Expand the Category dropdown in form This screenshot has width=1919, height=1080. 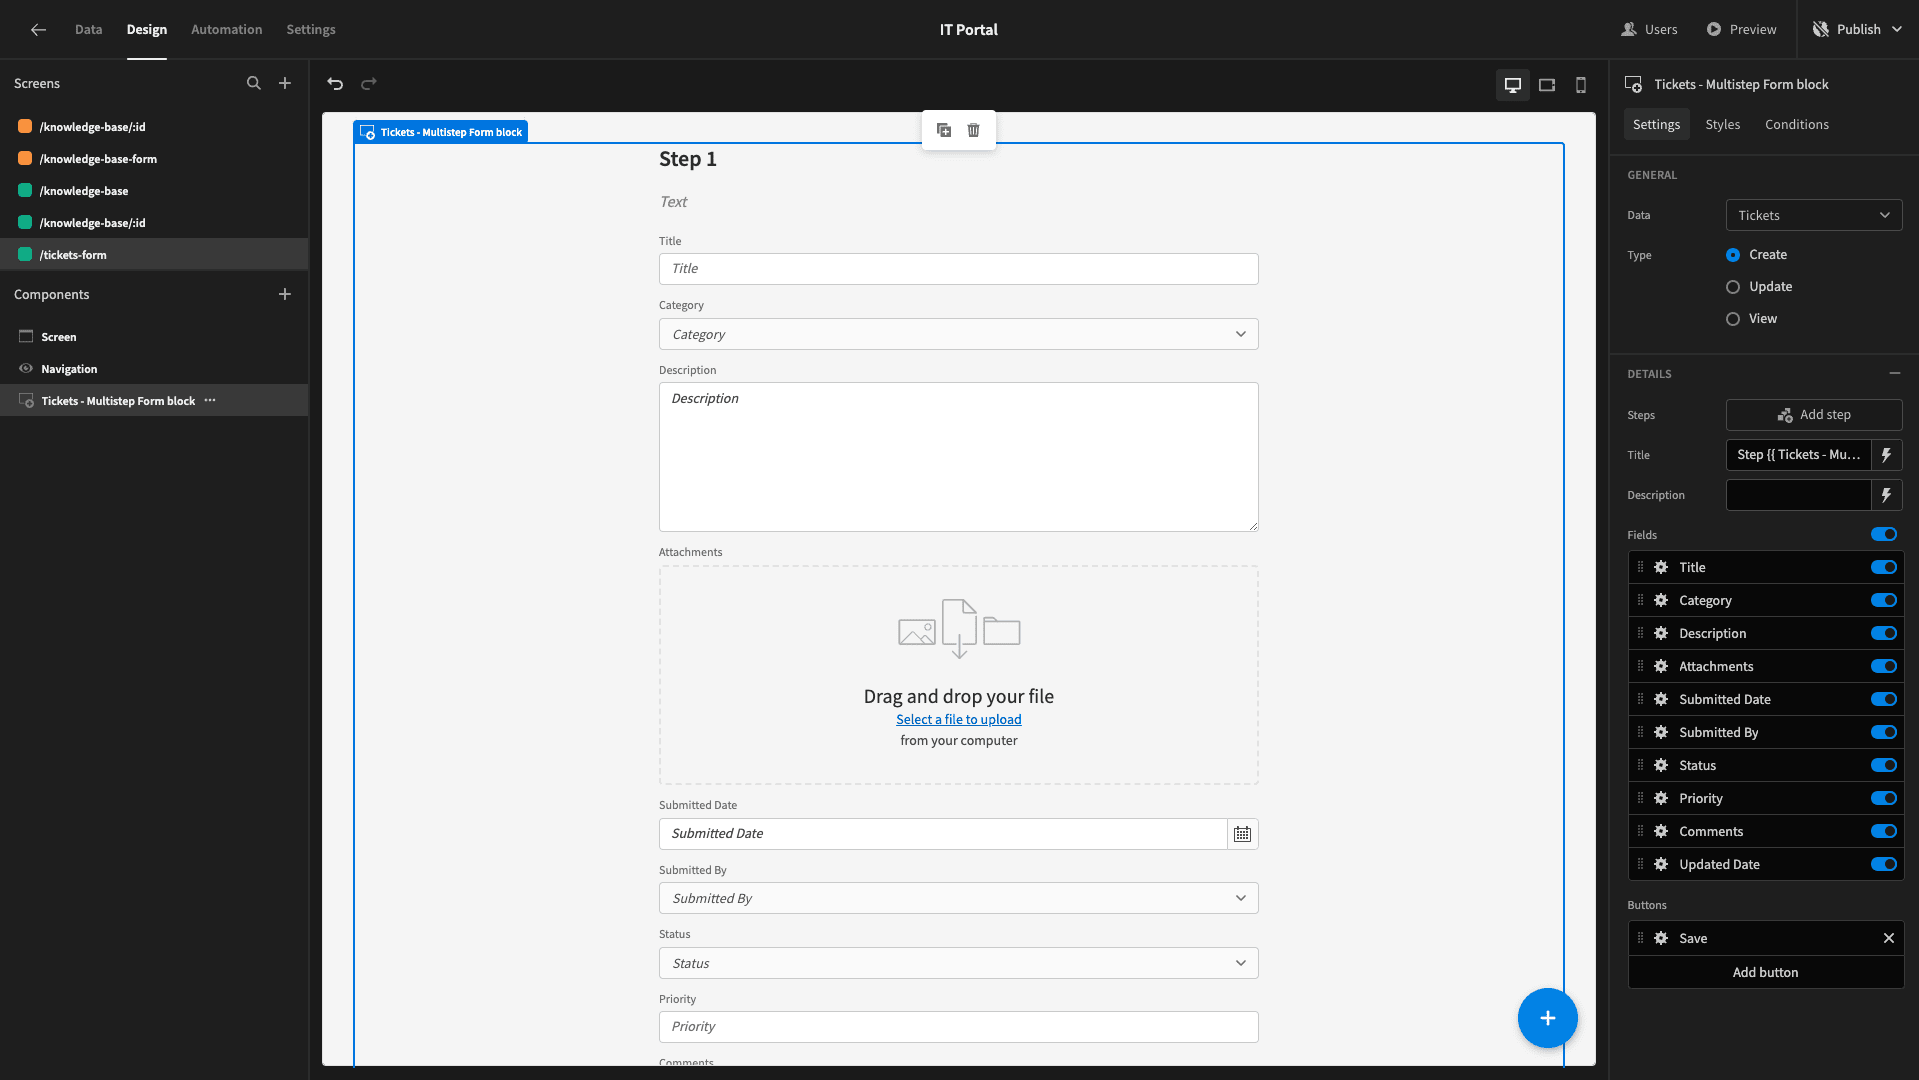pyautogui.click(x=958, y=334)
